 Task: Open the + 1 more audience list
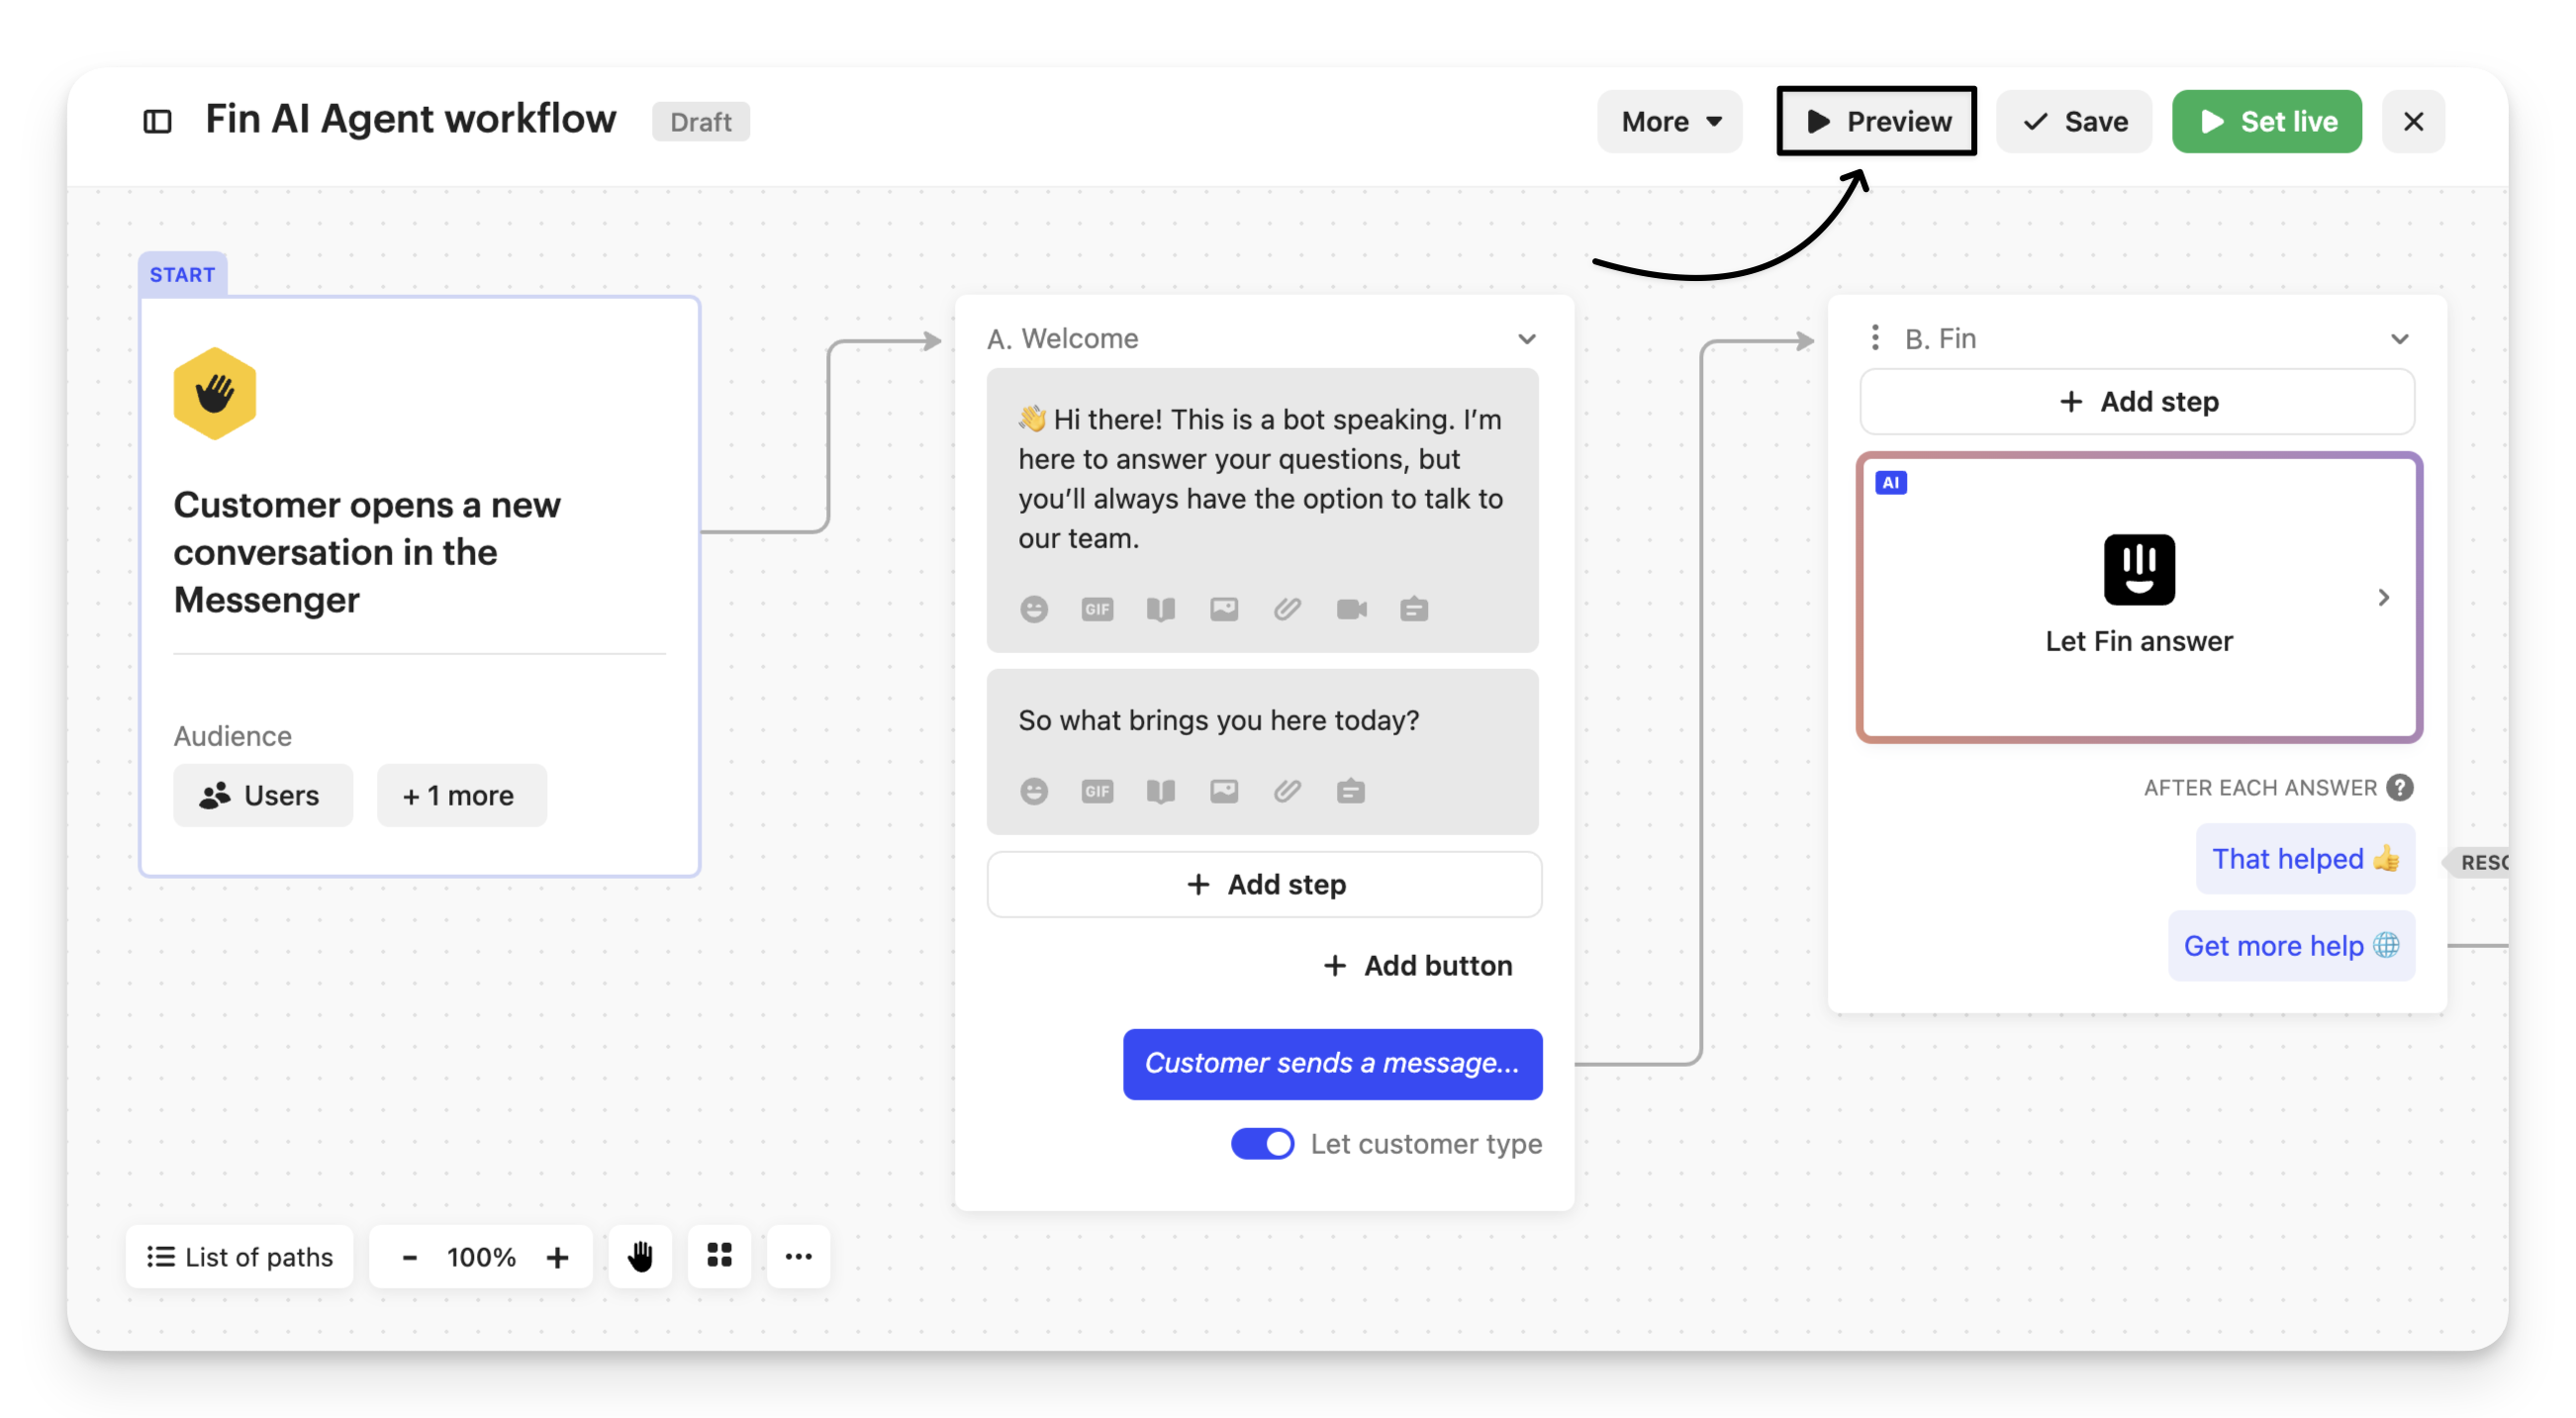coord(461,796)
